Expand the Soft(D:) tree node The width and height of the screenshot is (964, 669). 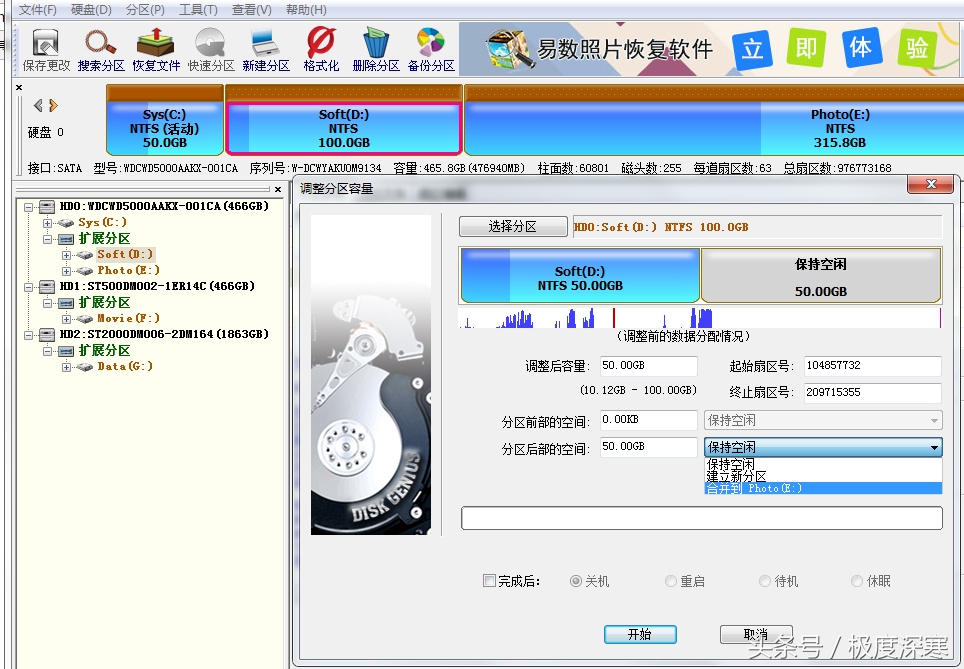coord(66,255)
